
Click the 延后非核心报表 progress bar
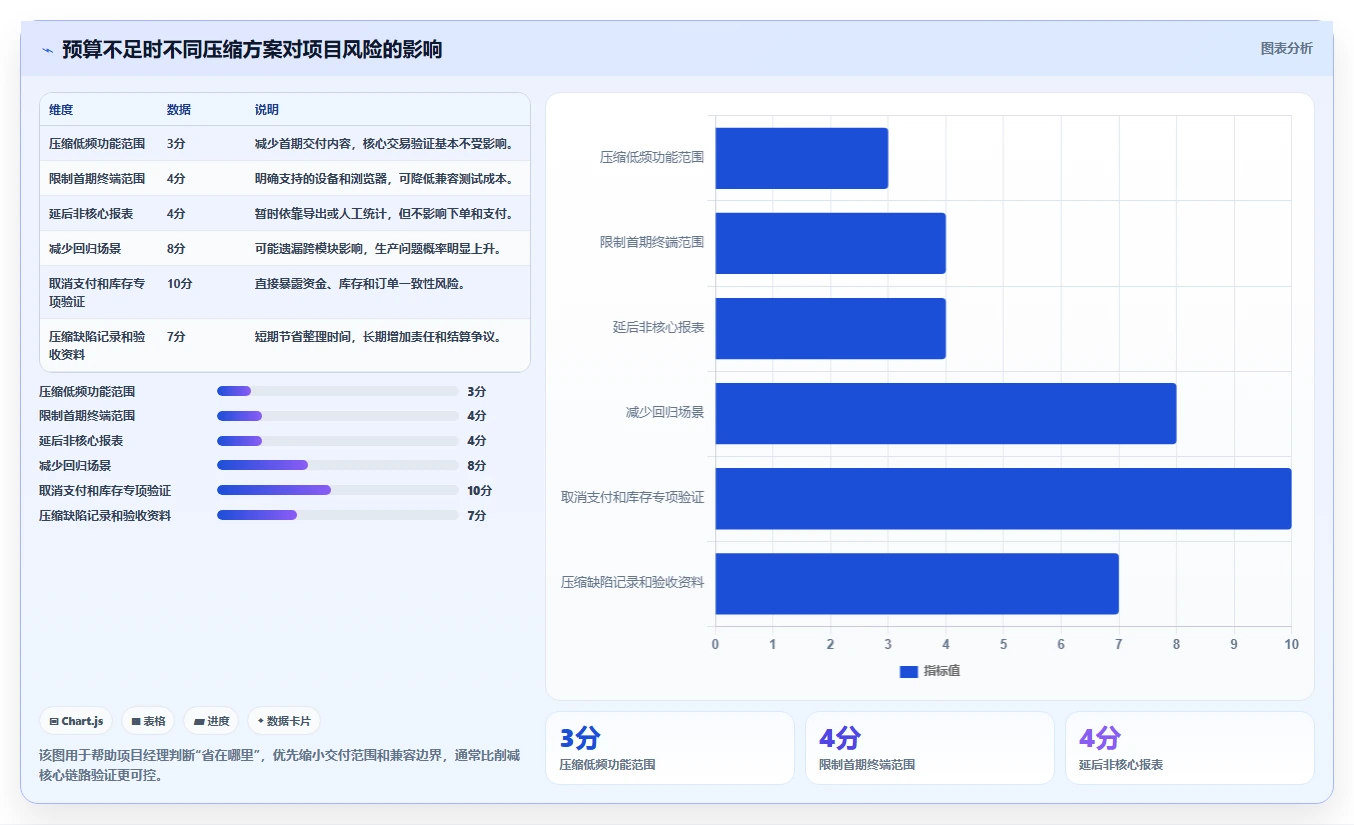pos(337,441)
